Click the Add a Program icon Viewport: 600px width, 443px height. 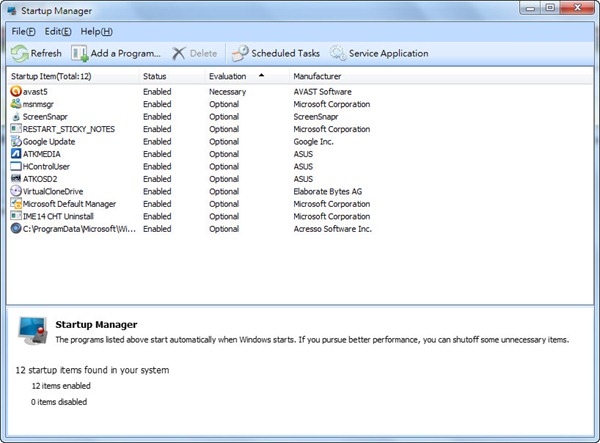point(79,53)
